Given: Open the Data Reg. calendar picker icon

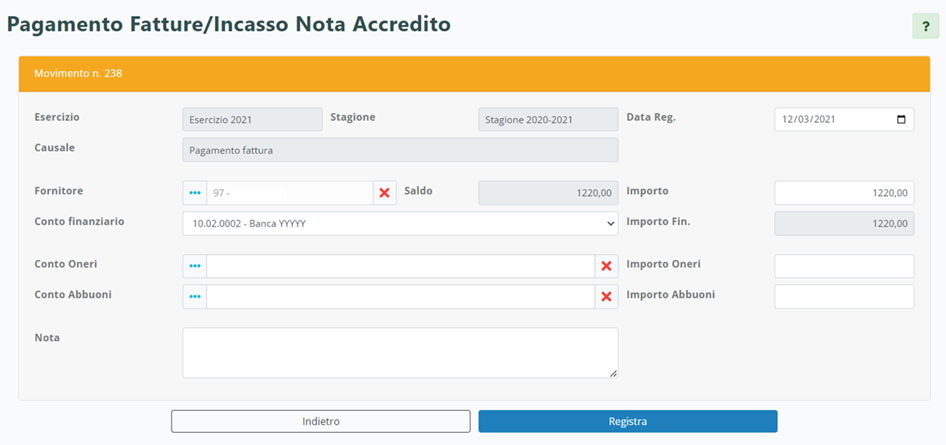Looking at the screenshot, I should tap(901, 120).
